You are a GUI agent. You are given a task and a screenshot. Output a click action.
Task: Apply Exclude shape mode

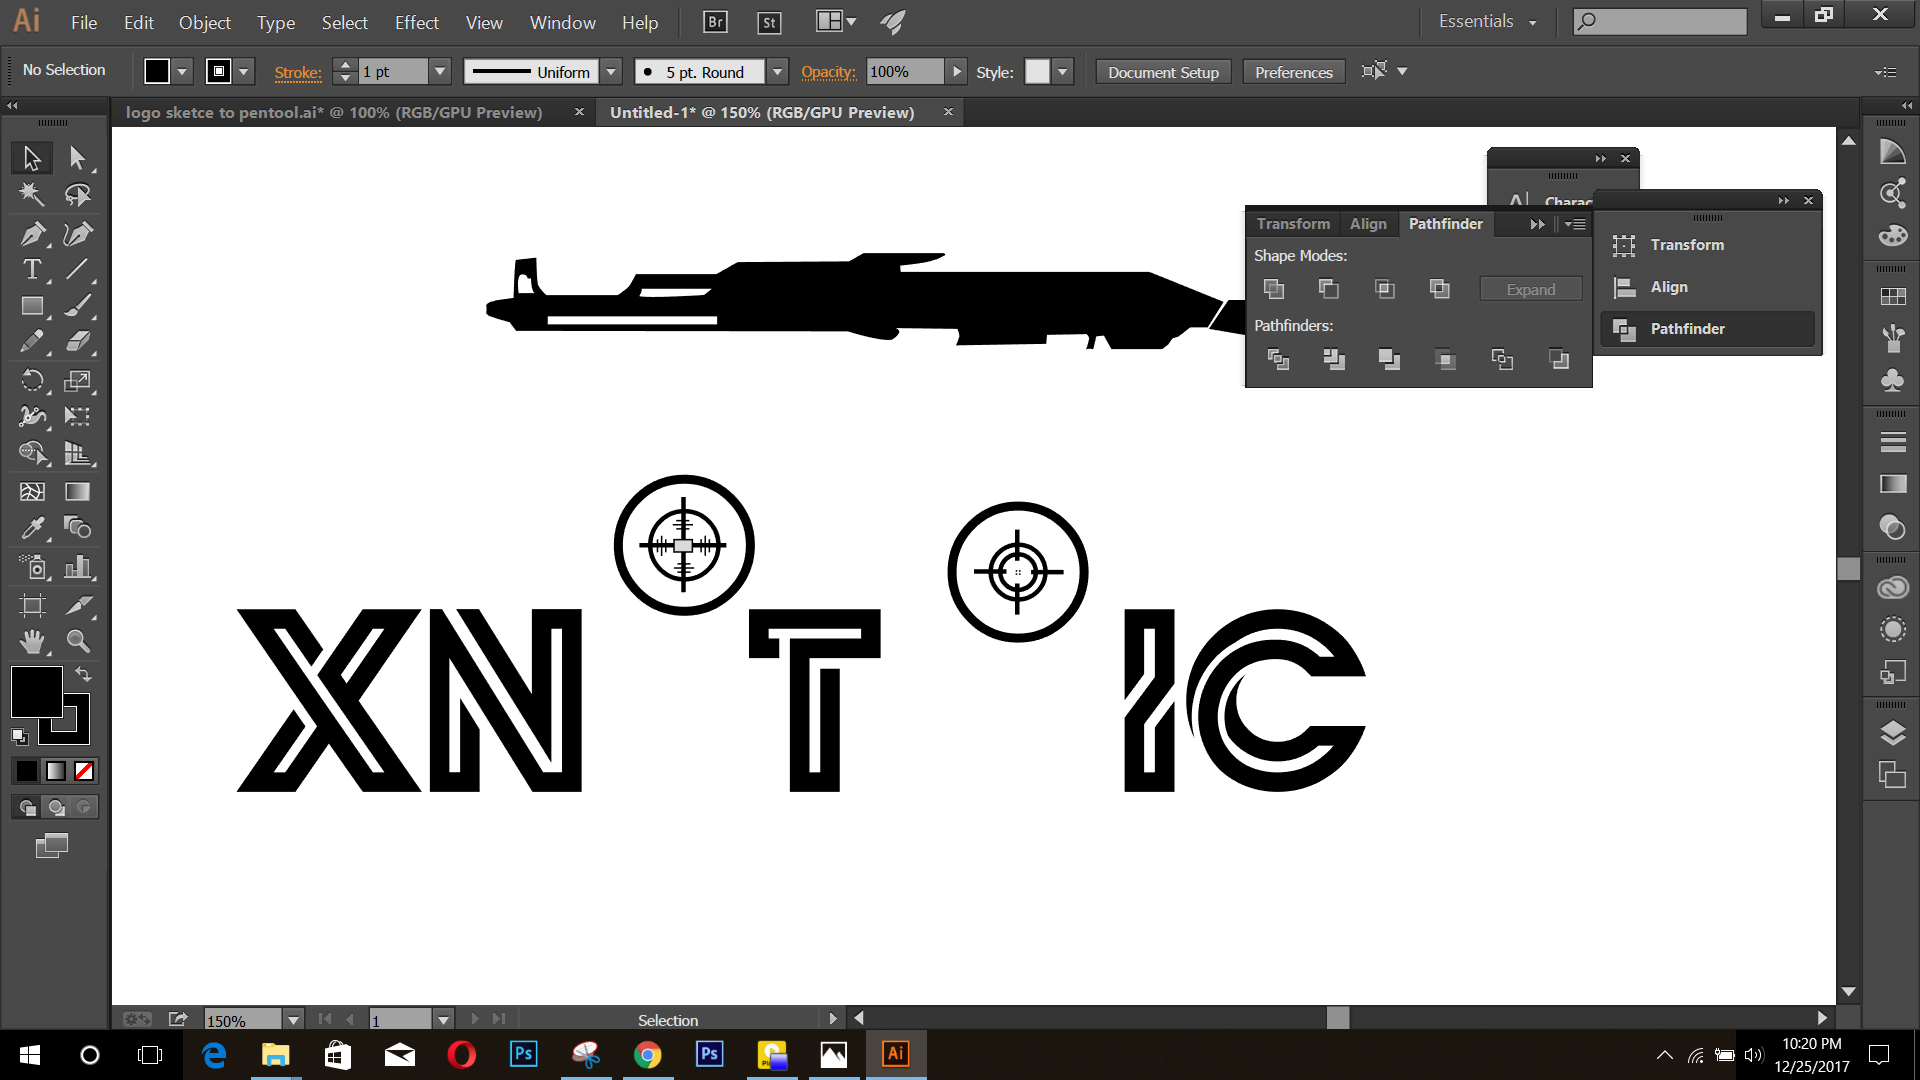[1440, 289]
